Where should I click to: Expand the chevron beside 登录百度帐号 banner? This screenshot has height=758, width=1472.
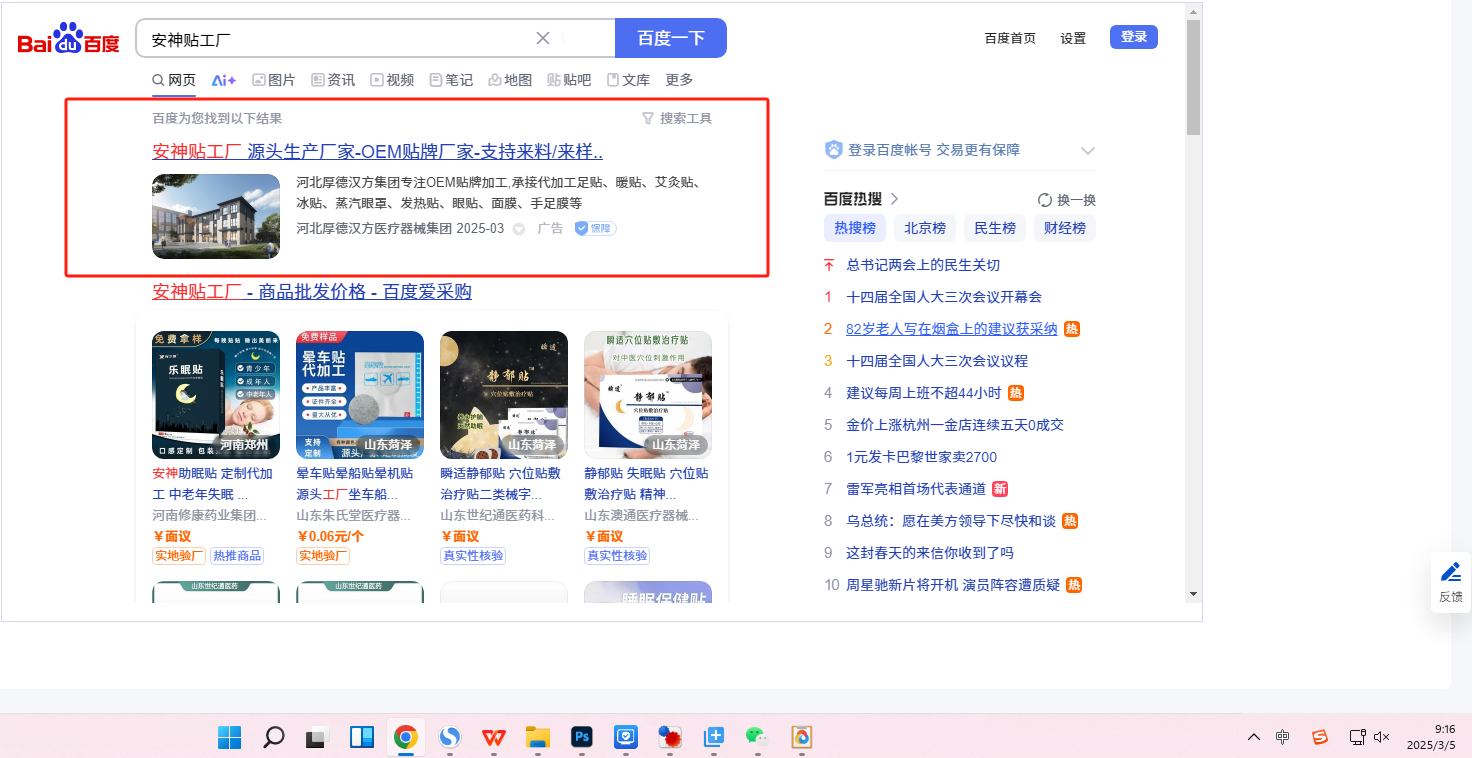1088,150
